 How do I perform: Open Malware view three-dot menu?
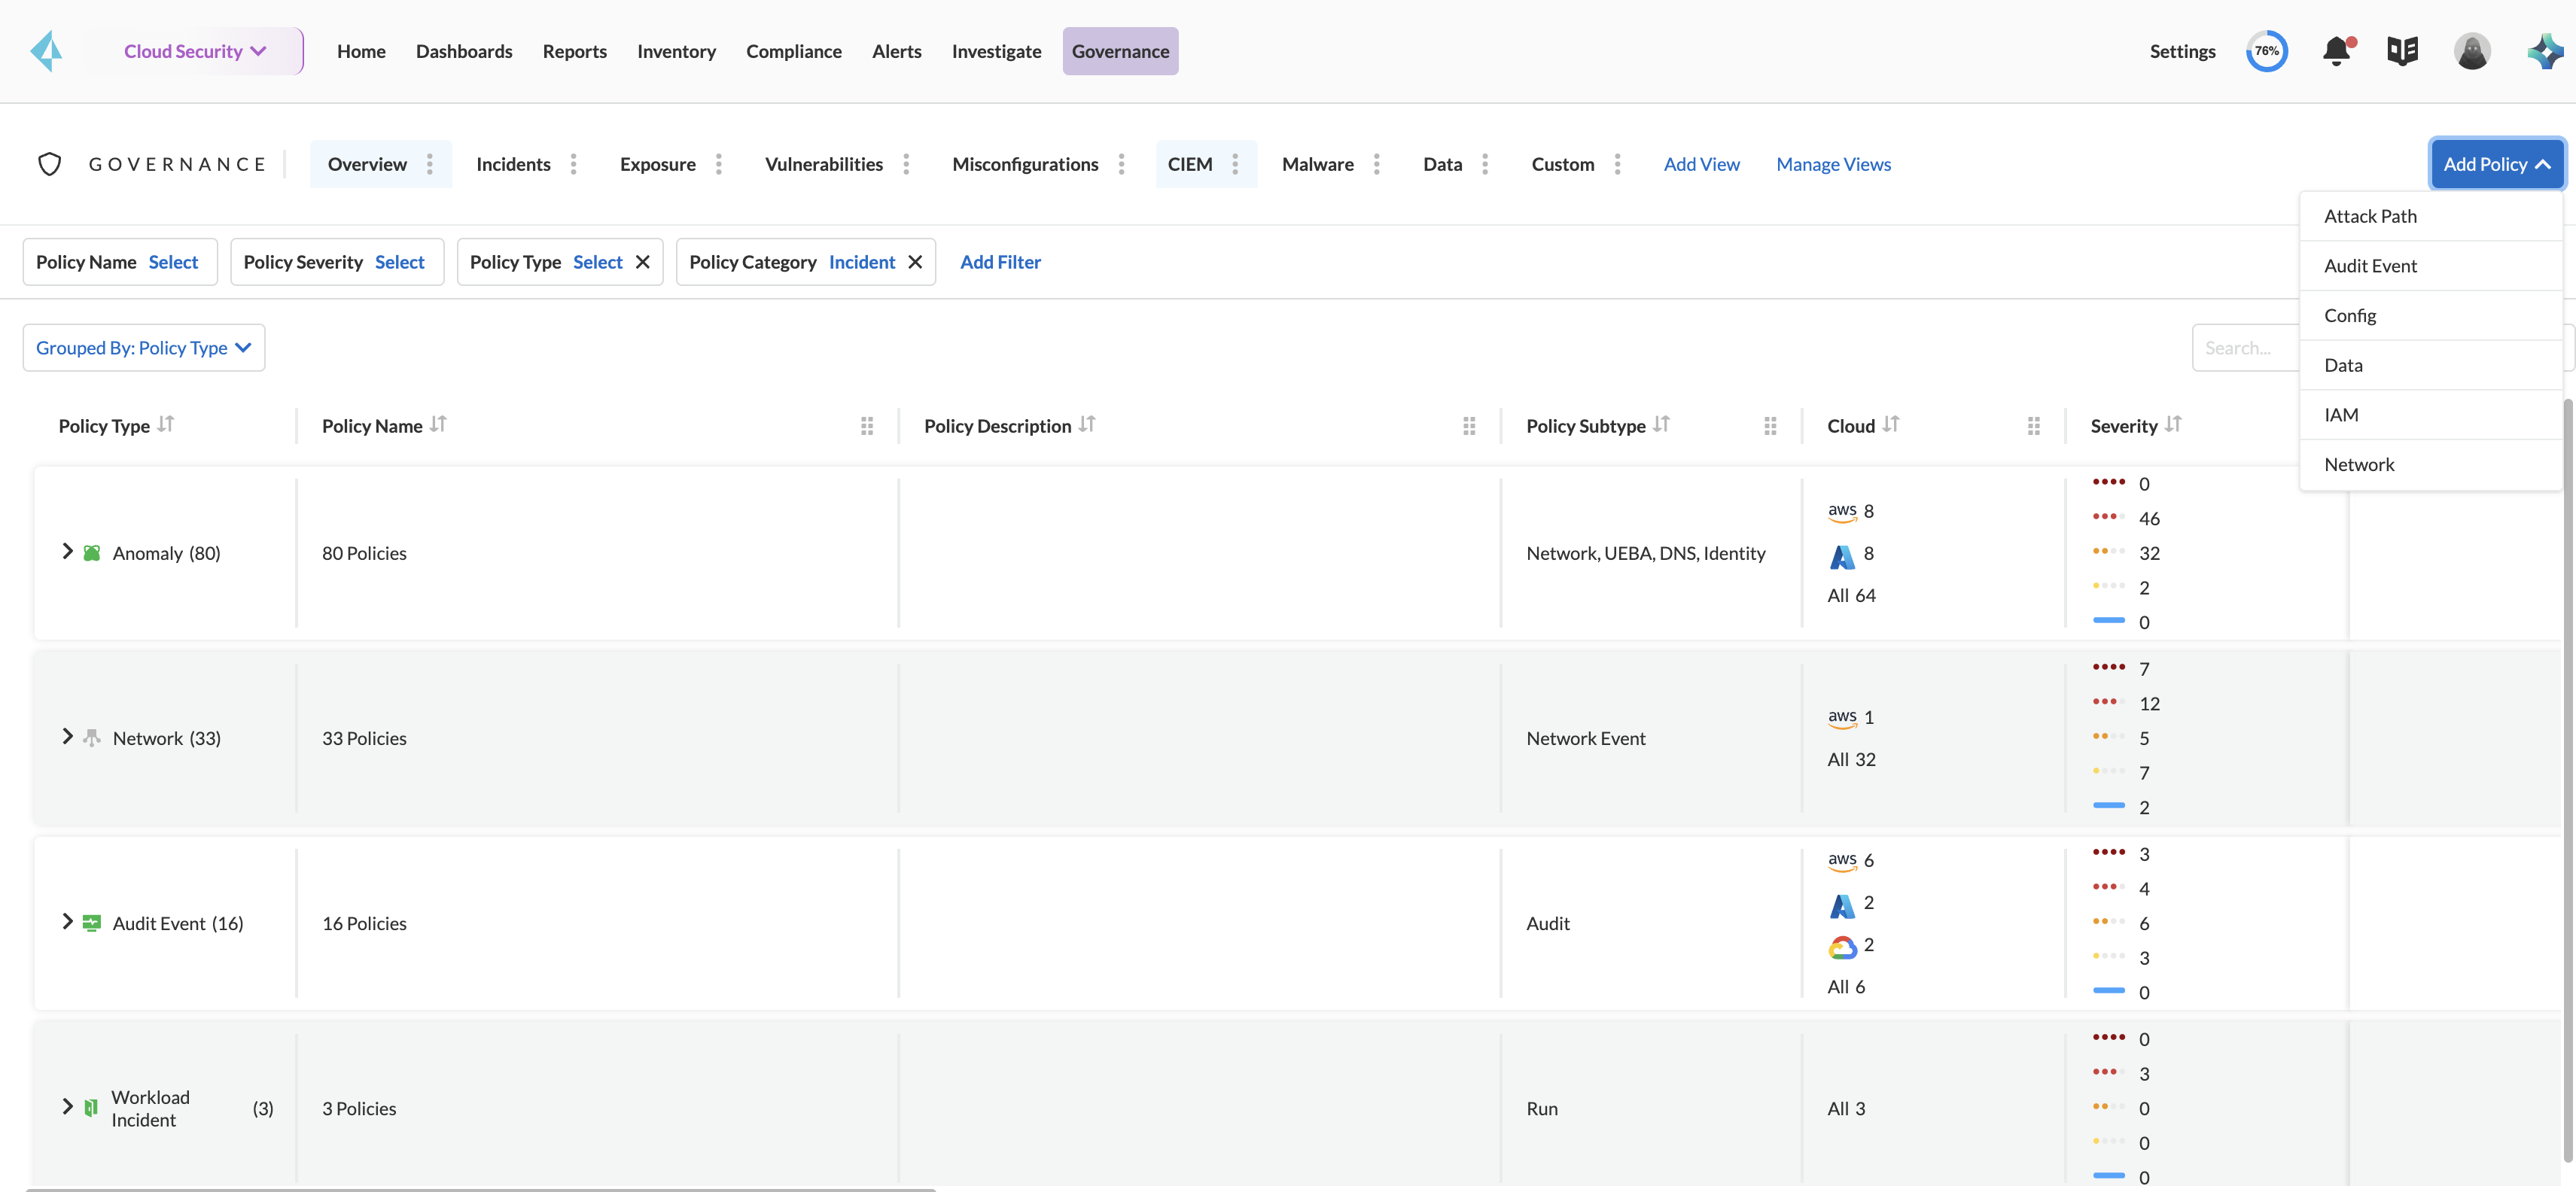coord(1377,164)
